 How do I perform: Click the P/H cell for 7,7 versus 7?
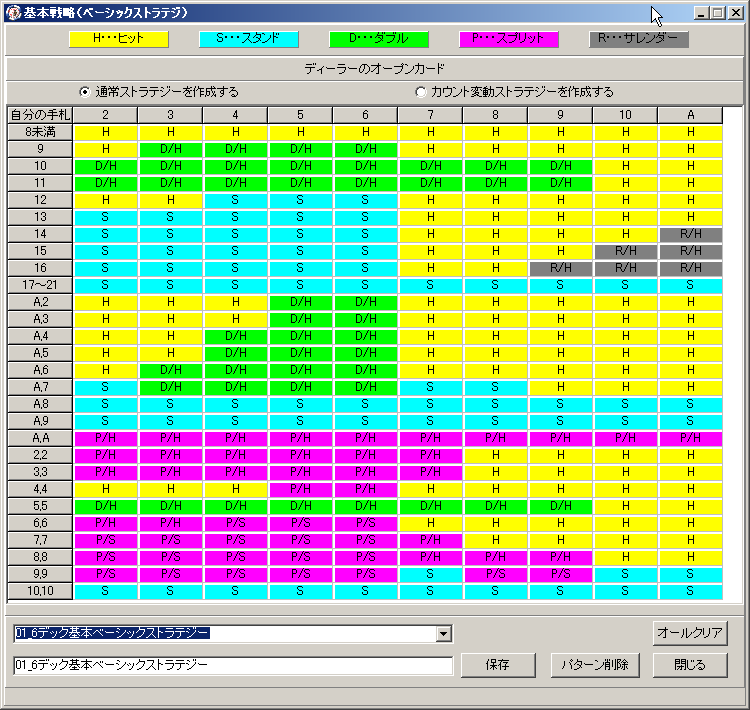430,540
